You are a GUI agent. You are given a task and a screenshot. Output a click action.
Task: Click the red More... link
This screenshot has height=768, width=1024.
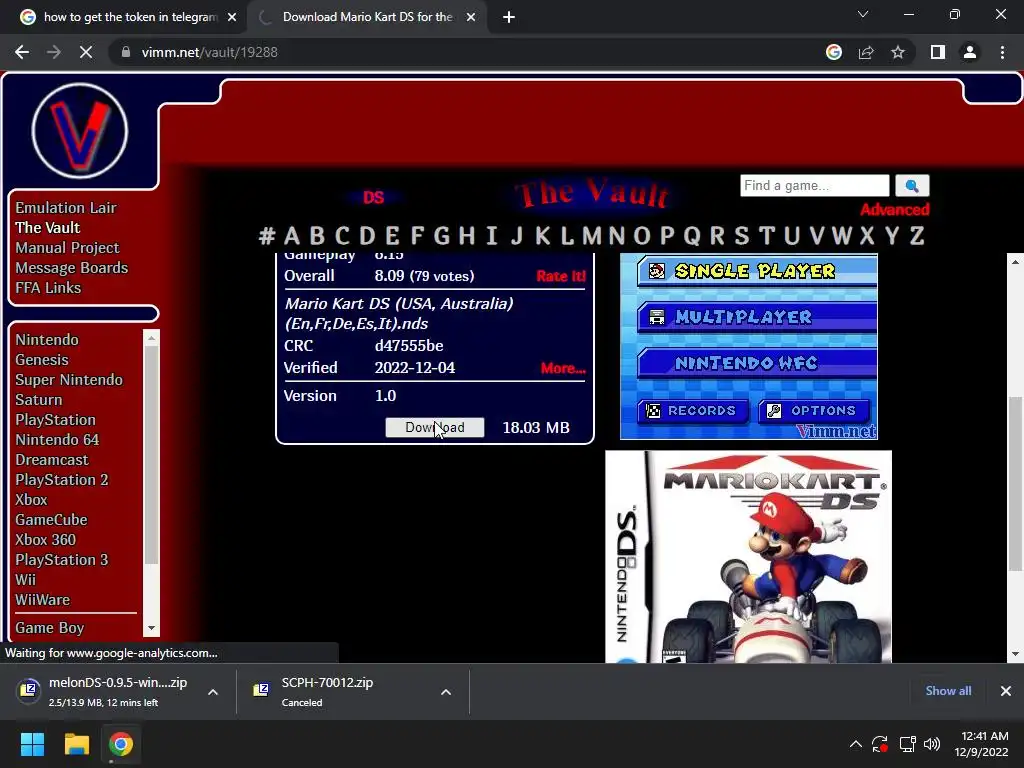click(563, 368)
